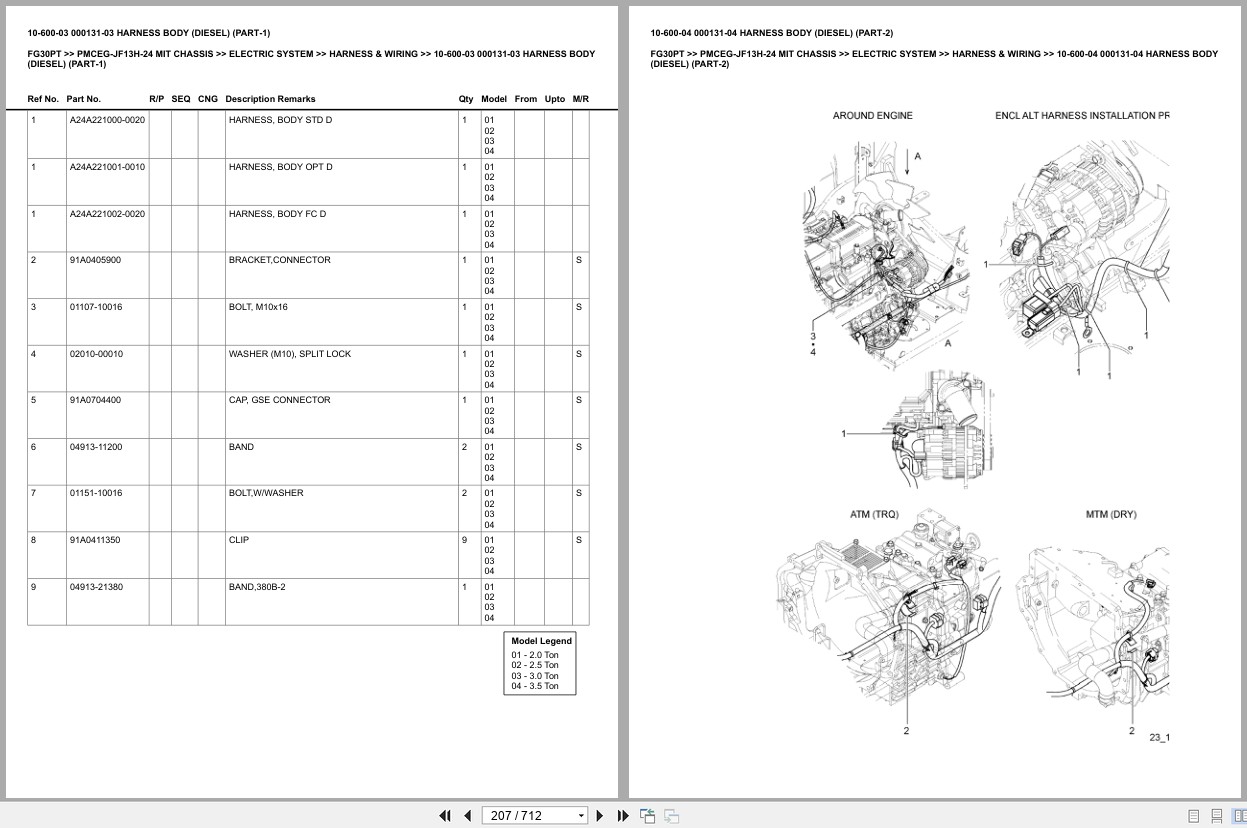The width and height of the screenshot is (1247, 828).
Task: Select part number A24A221001-0010
Action: click(107, 167)
